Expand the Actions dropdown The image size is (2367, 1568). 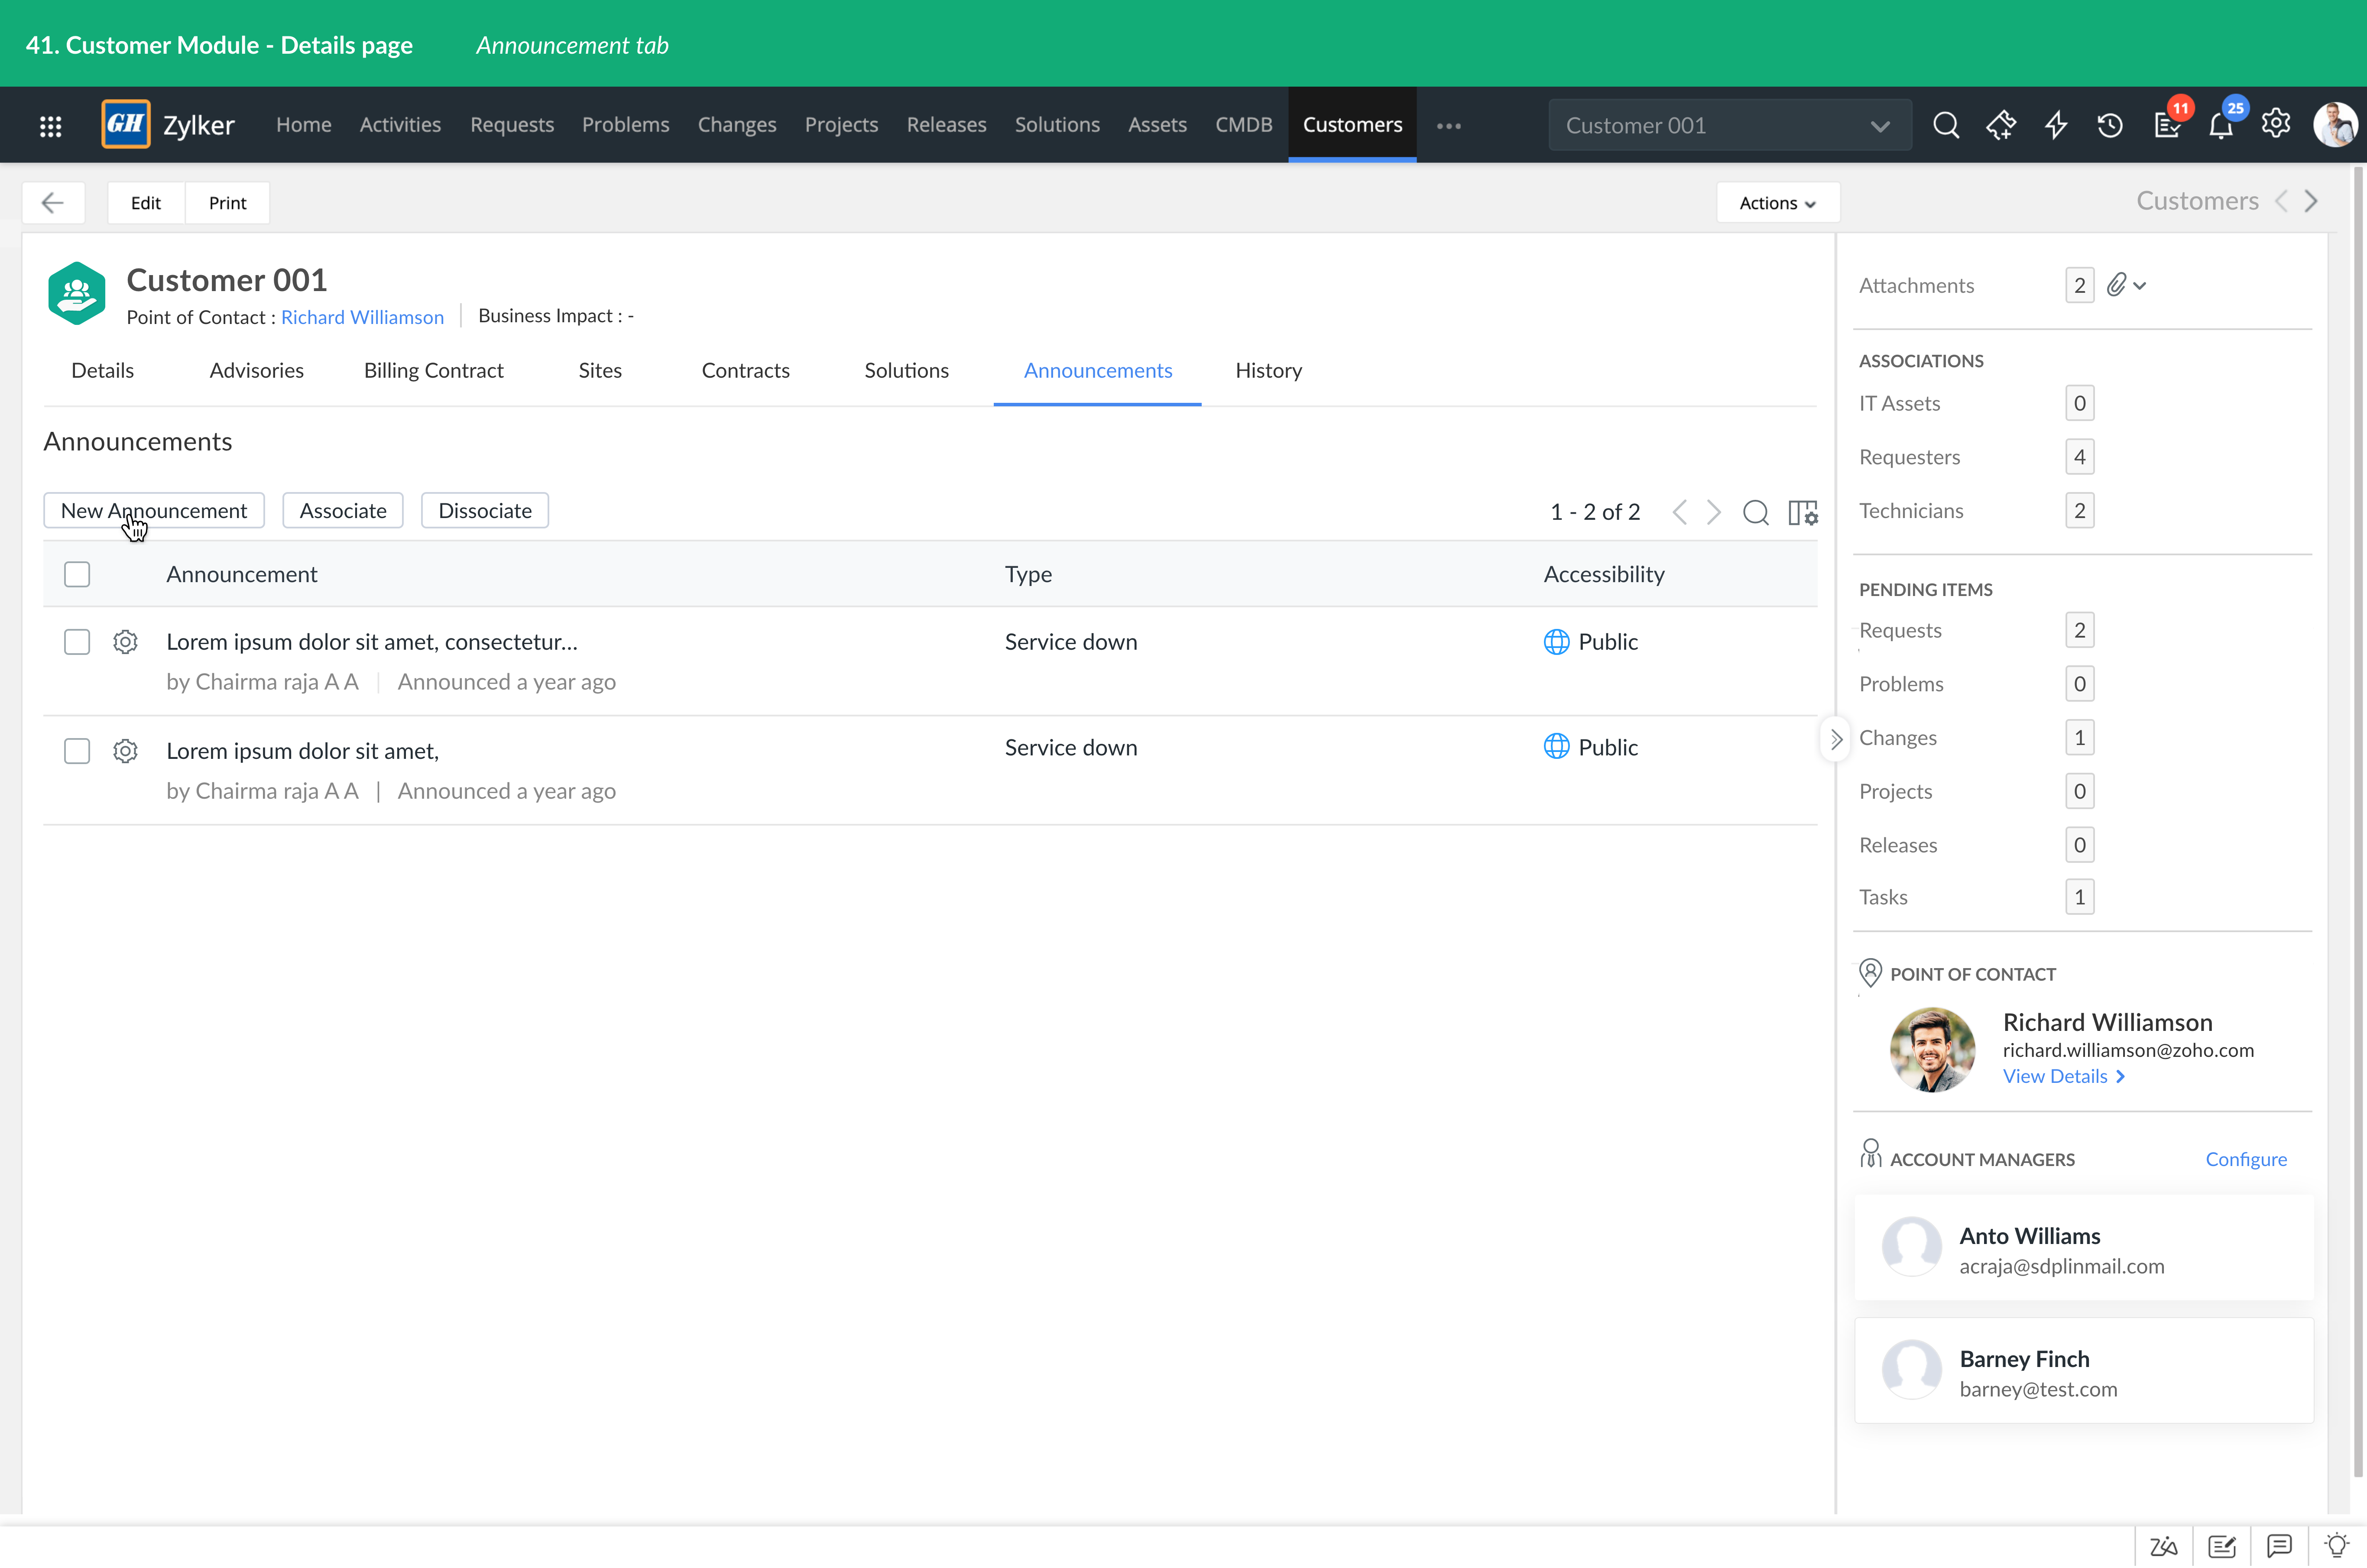click(x=1778, y=203)
